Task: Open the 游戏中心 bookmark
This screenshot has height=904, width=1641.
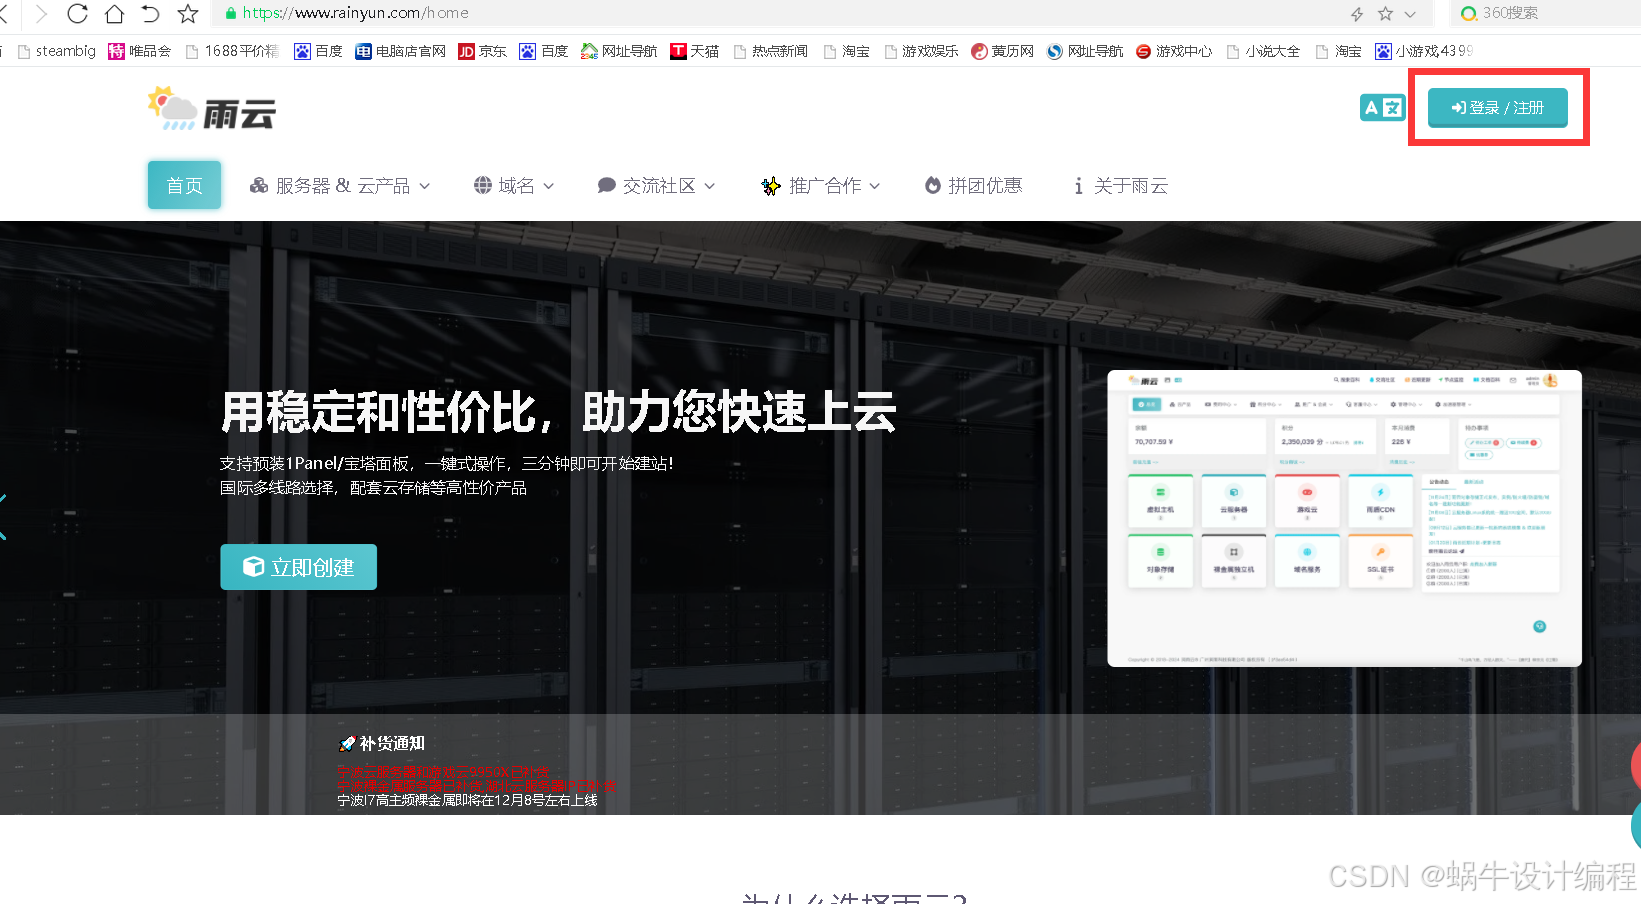Action: click(1174, 51)
